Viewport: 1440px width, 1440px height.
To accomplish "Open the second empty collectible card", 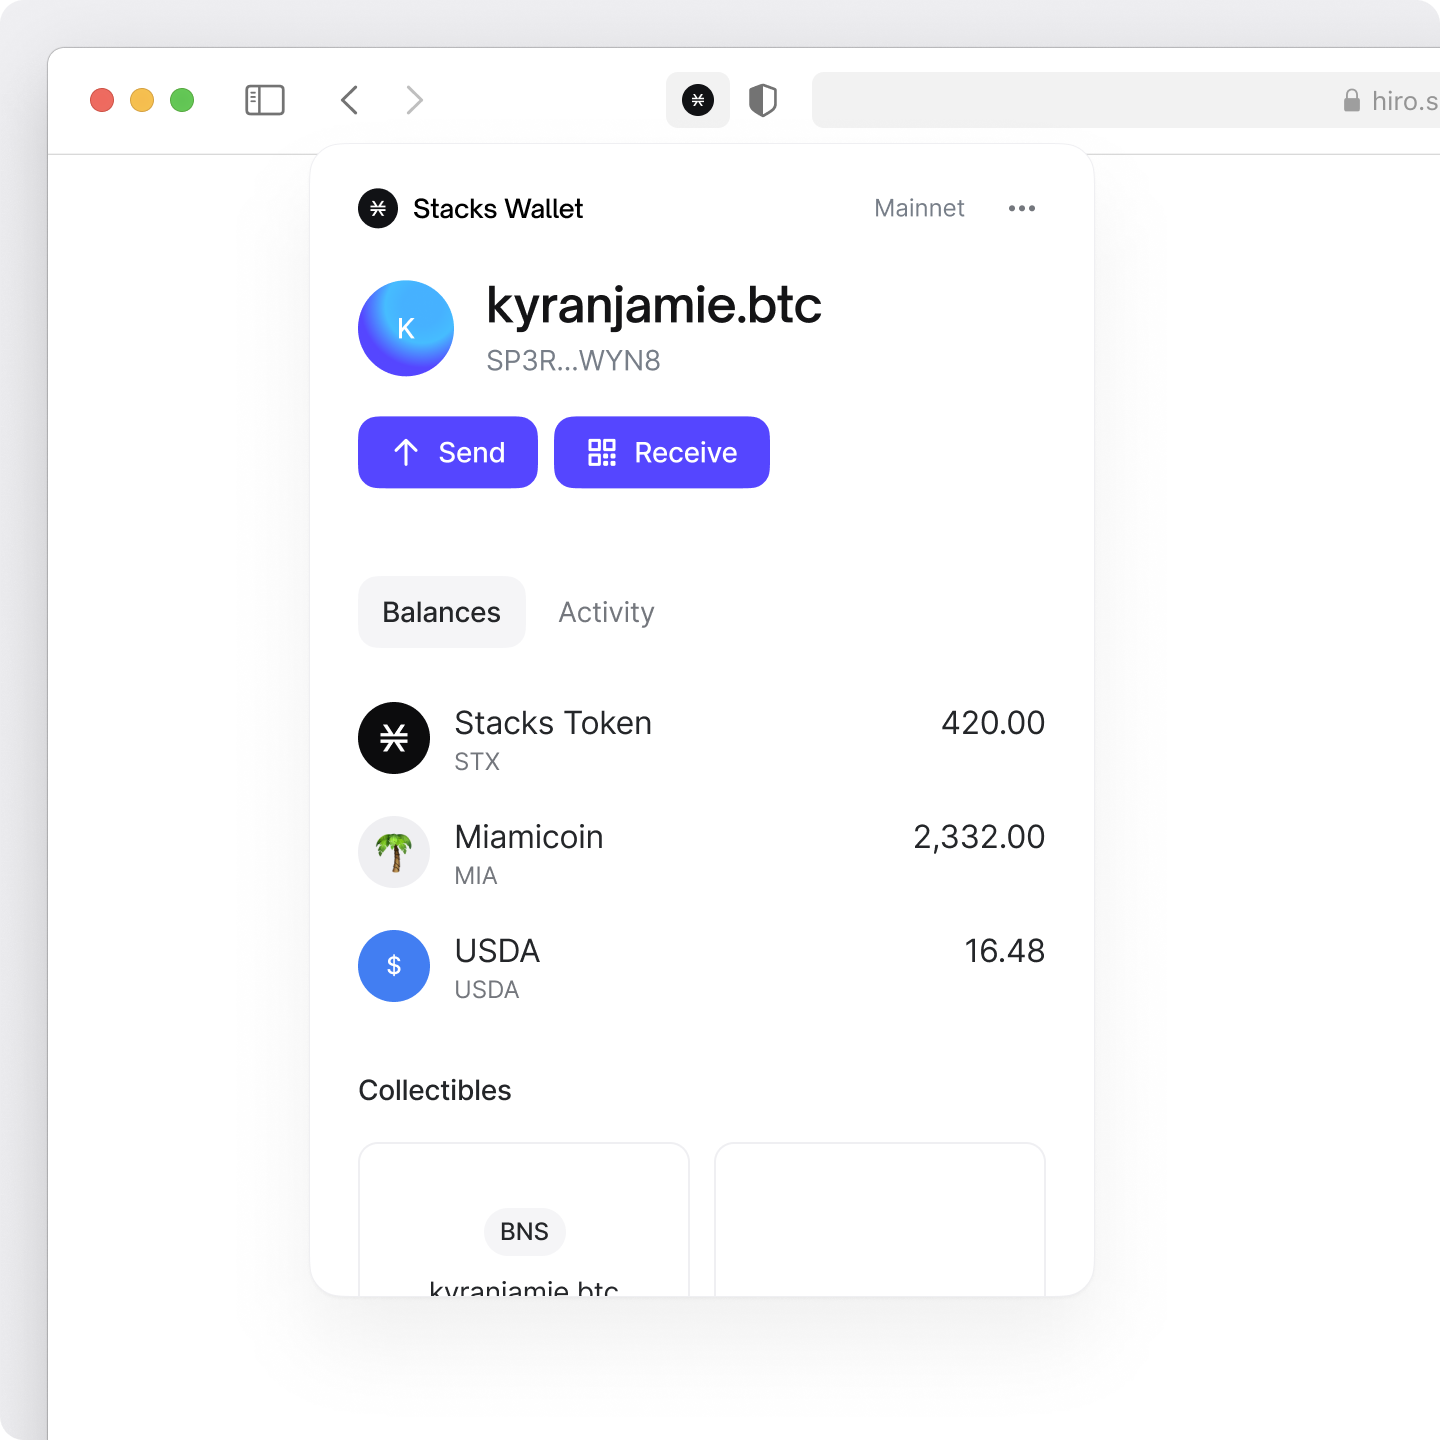I will [880, 1220].
